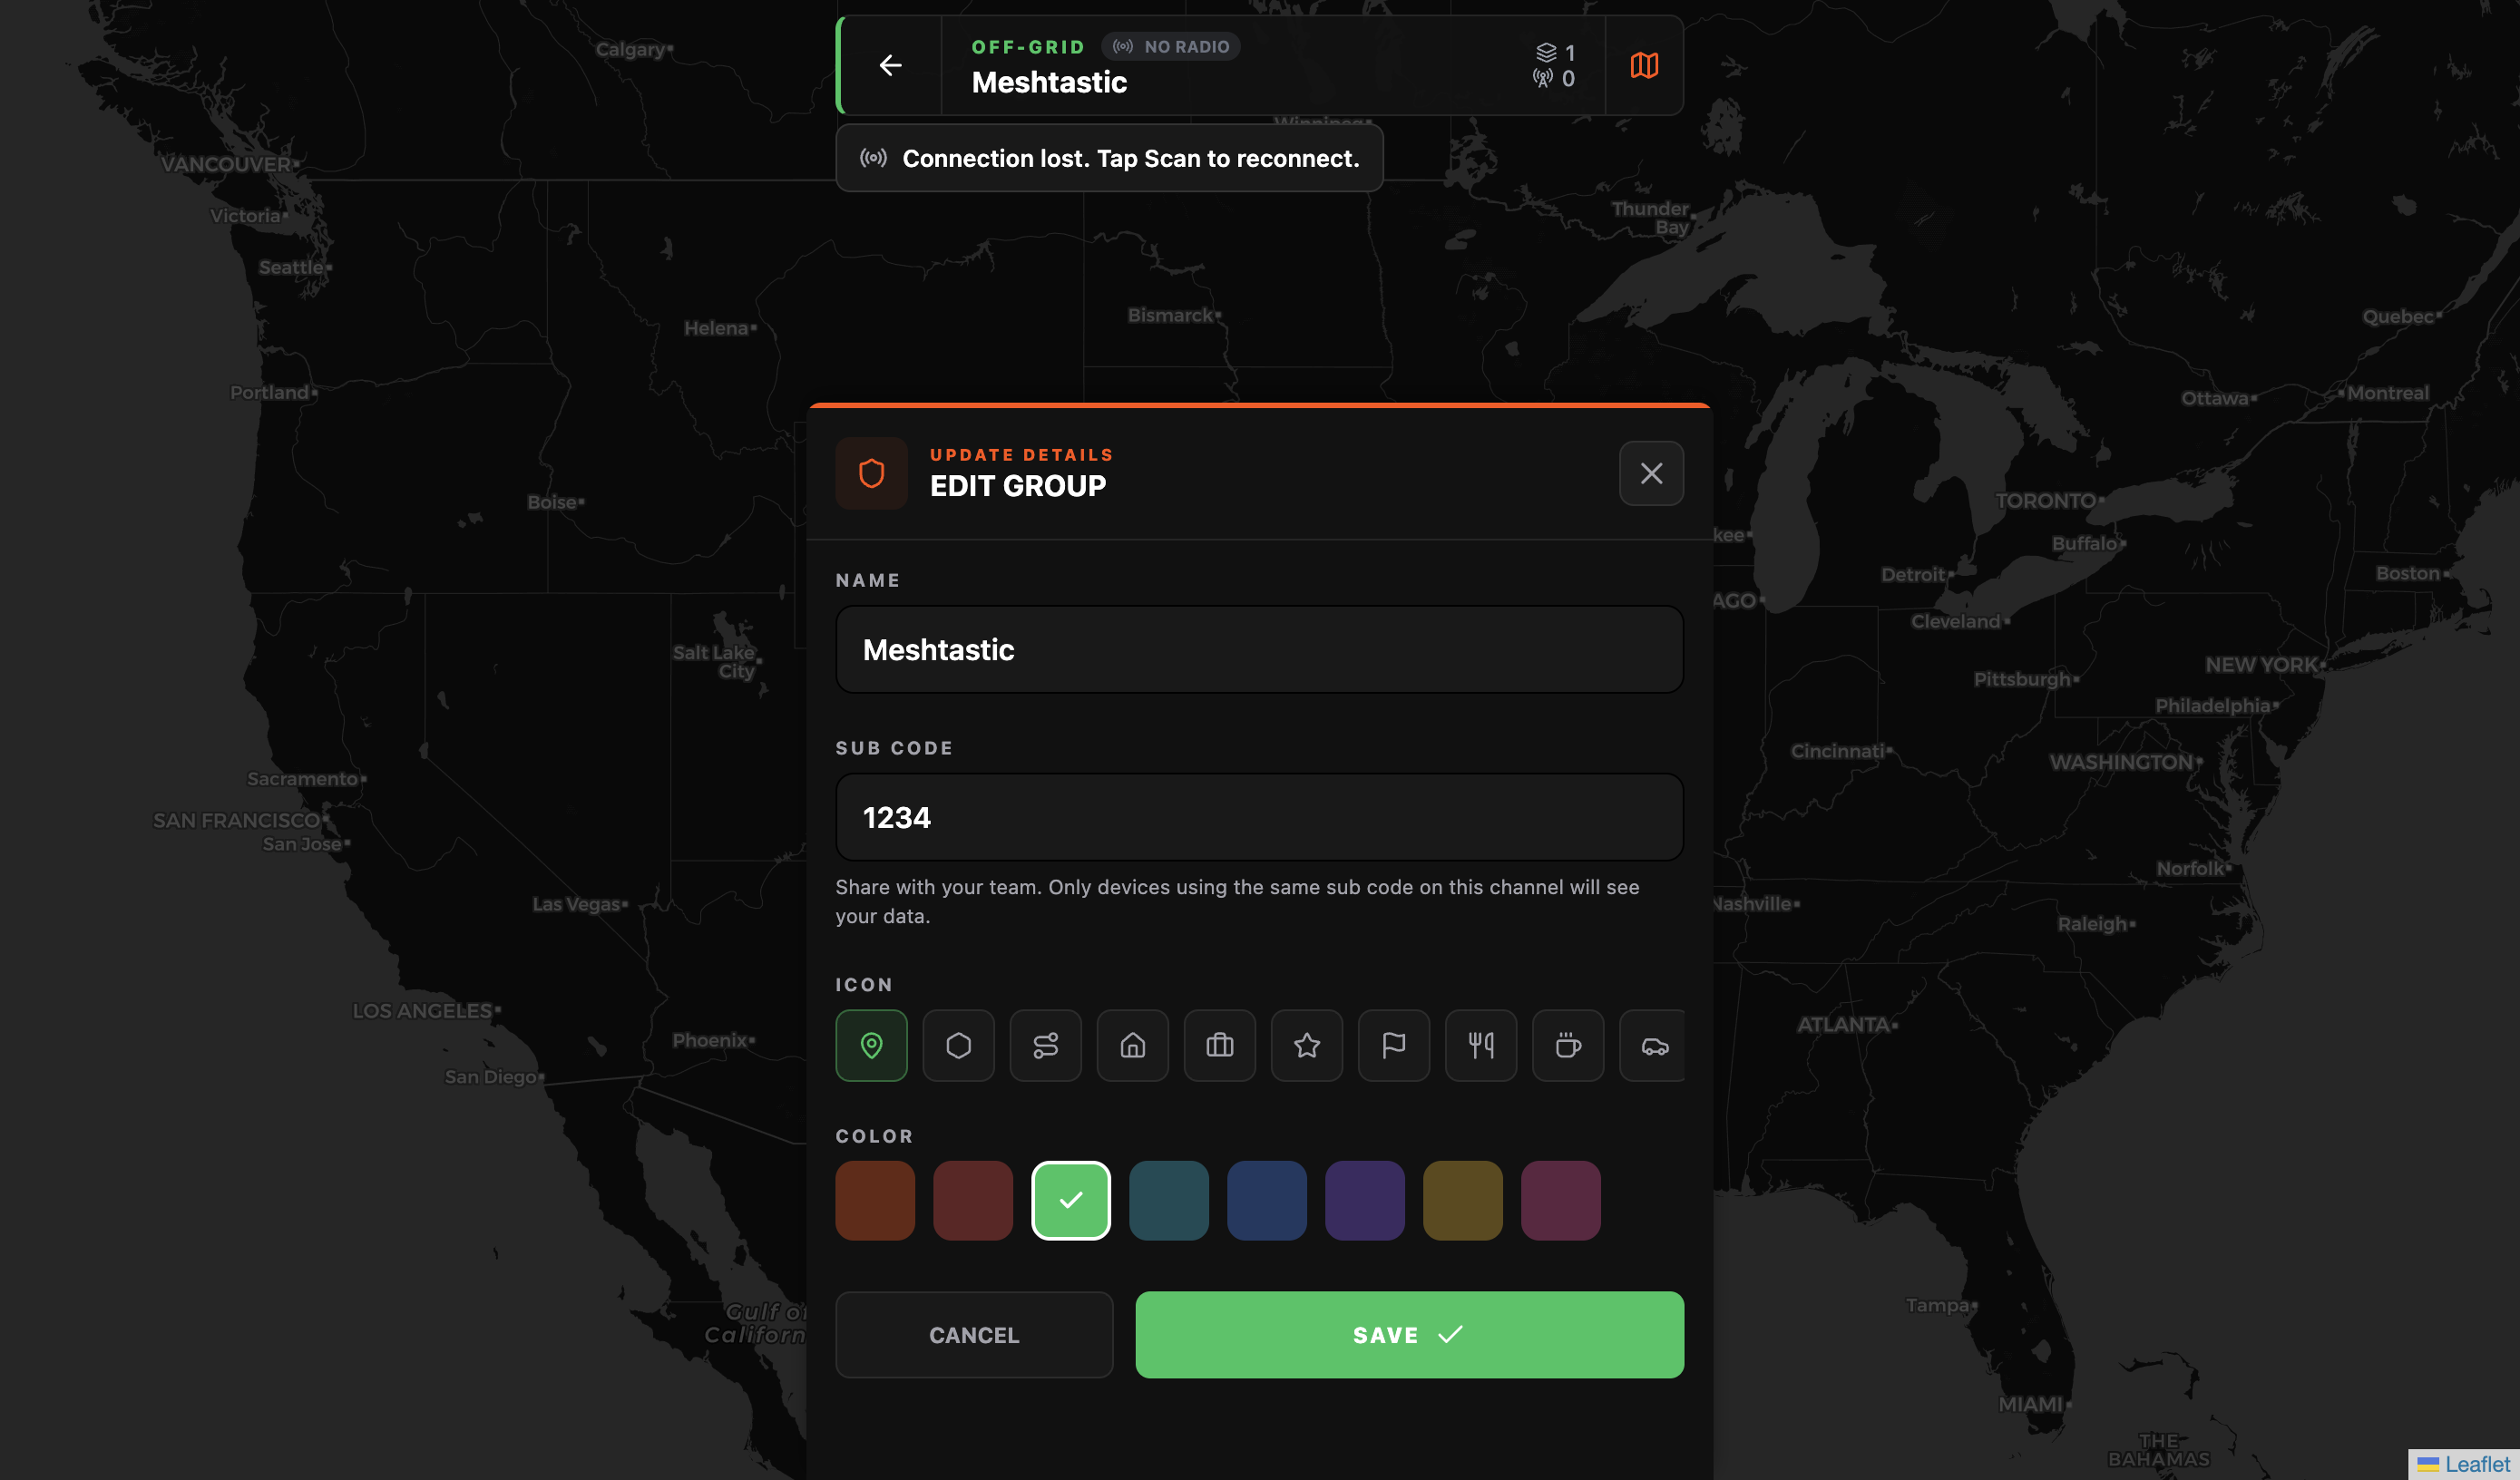Pick the purple color swatch
The width and height of the screenshot is (2520, 1480).
[1364, 1200]
